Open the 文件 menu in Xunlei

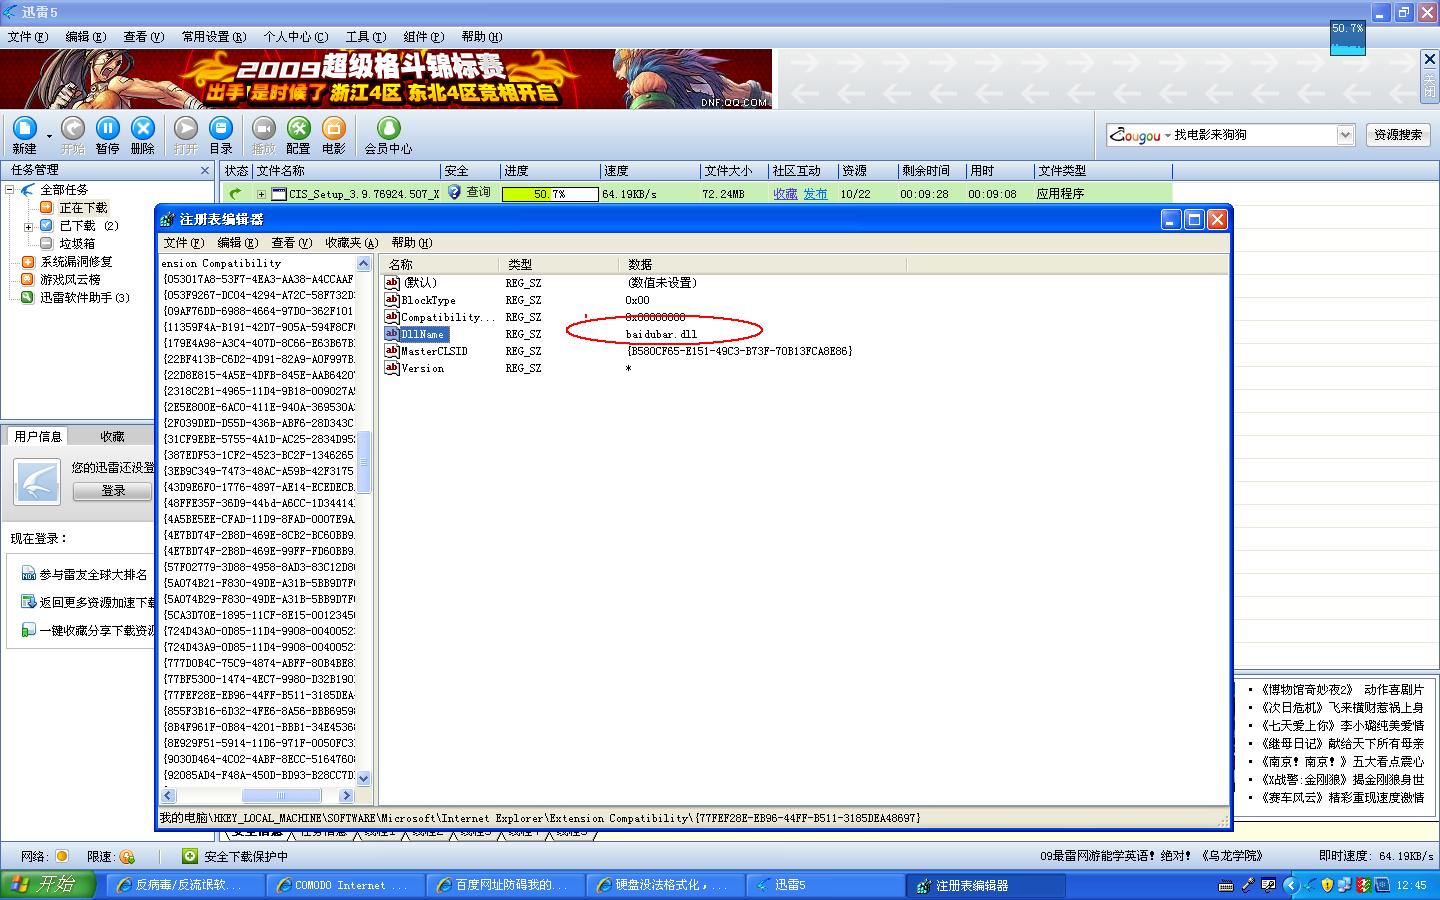27,37
